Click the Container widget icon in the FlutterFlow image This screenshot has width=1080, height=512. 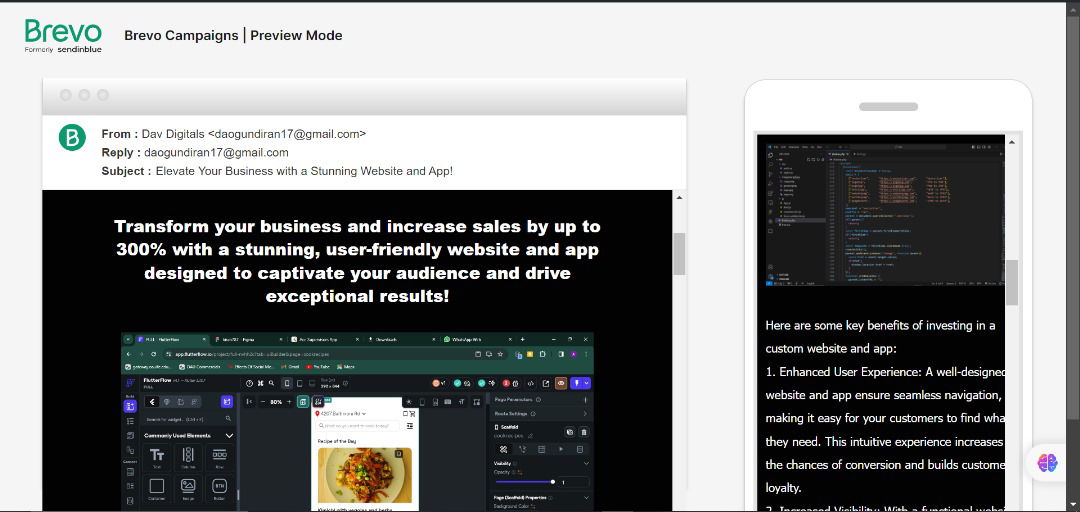click(157, 487)
